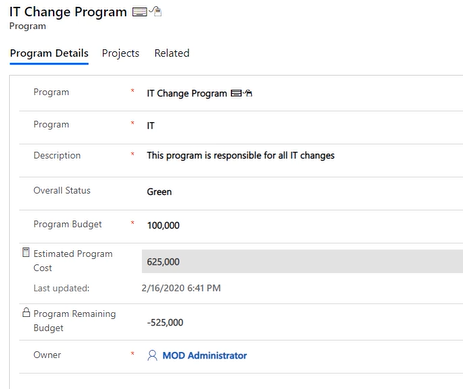This screenshot has width=463, height=389.
Task: Click the Program Remaining Budget value -525,000
Action: click(165, 323)
